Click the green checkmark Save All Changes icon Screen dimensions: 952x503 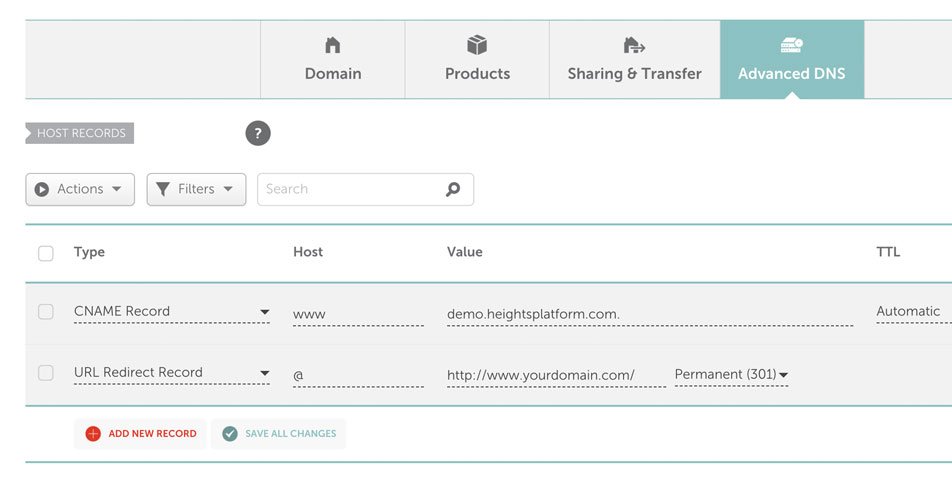(230, 433)
